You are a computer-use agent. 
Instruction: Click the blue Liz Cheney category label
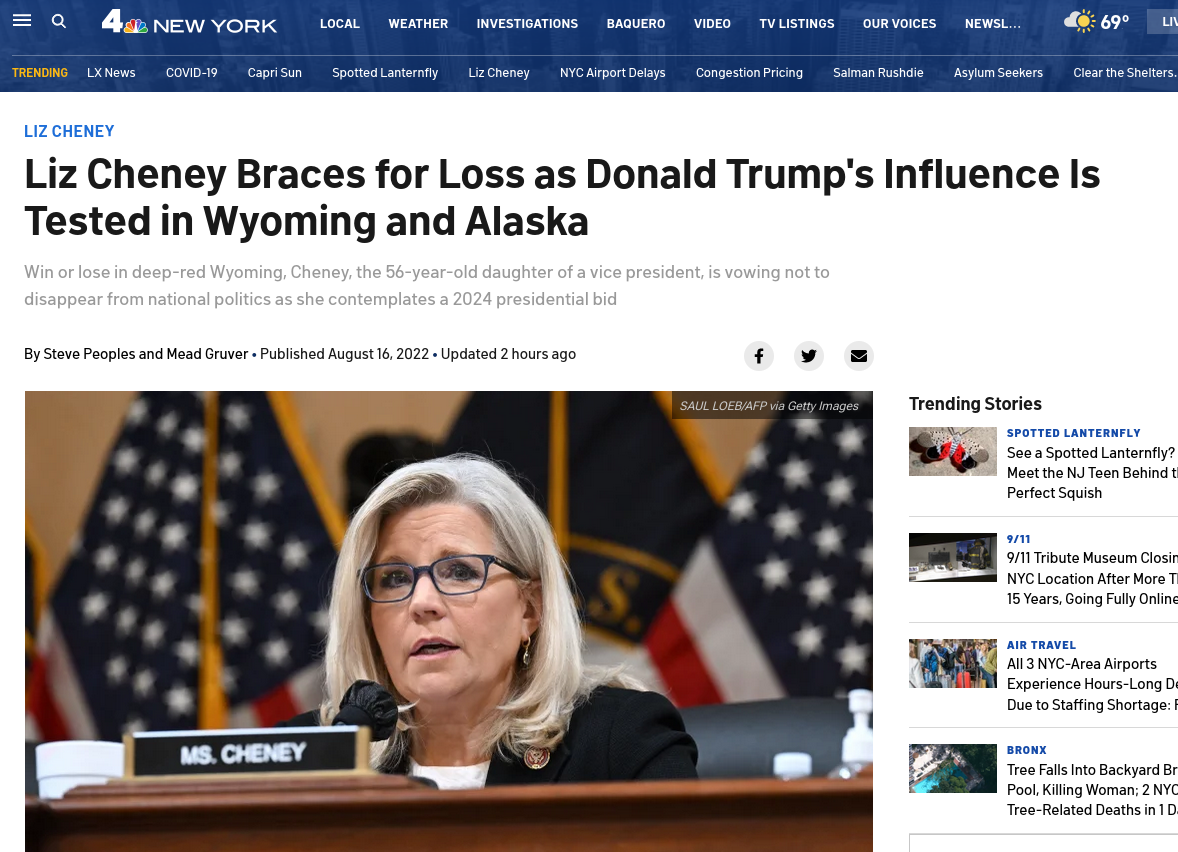[69, 131]
